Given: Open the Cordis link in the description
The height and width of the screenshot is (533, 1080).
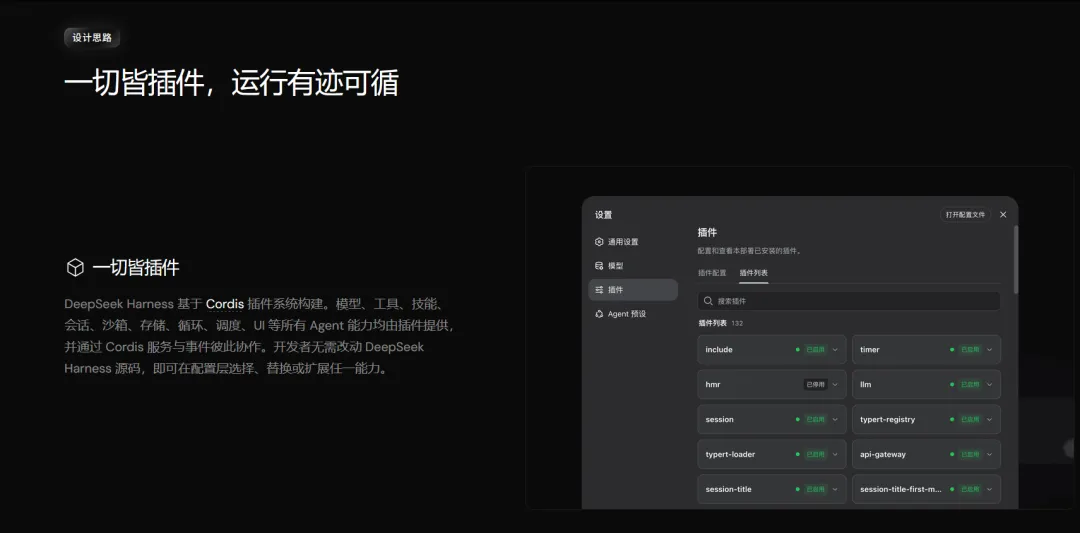Looking at the screenshot, I should click(225, 304).
